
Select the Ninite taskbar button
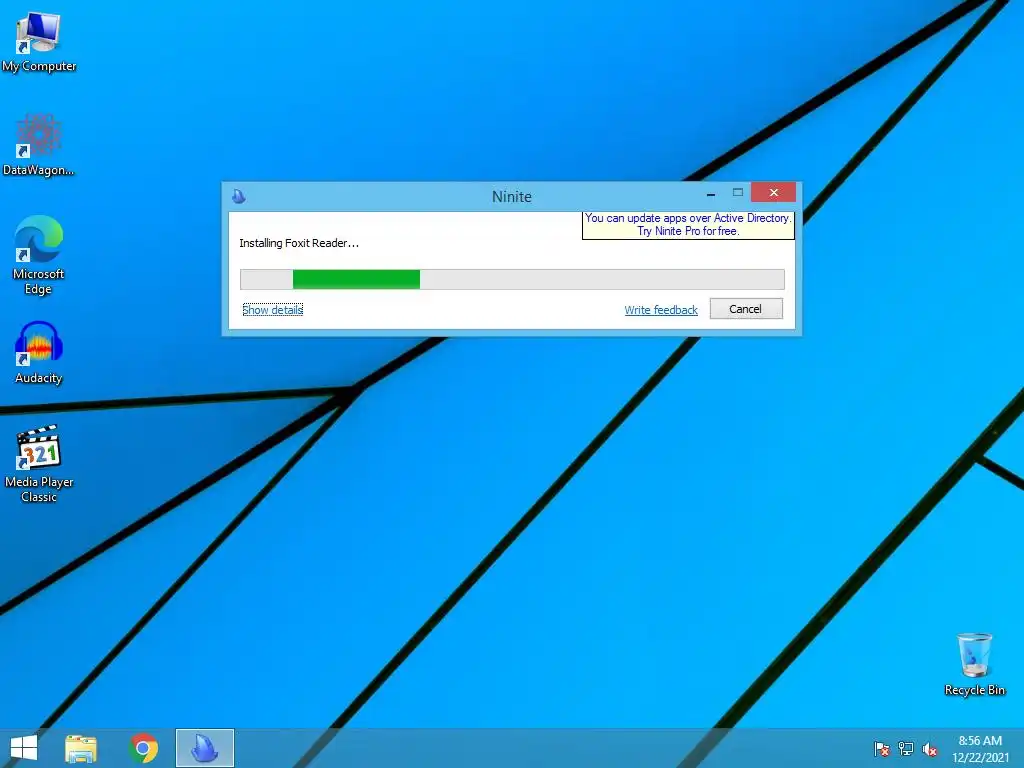pyautogui.click(x=204, y=748)
